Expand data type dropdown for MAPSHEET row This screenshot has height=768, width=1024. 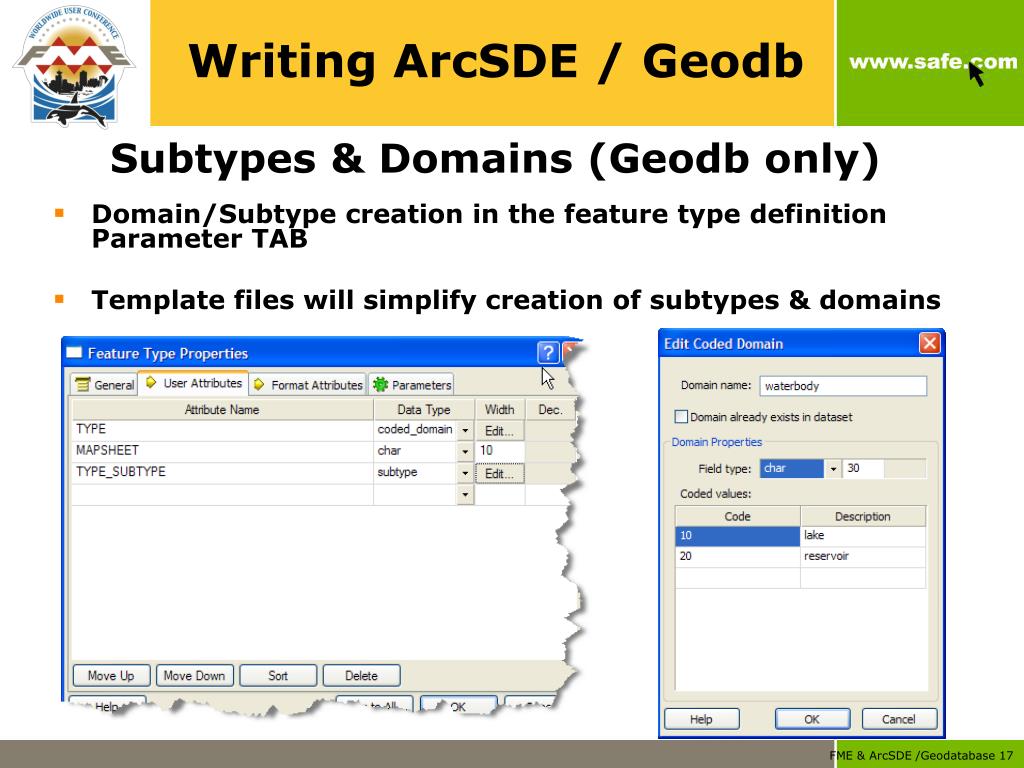(465, 451)
